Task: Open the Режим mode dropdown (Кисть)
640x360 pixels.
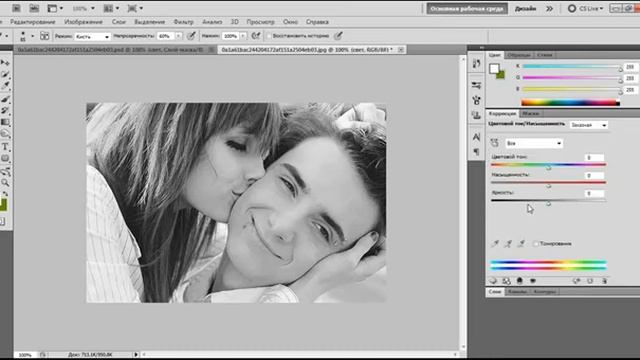Action: [93, 36]
